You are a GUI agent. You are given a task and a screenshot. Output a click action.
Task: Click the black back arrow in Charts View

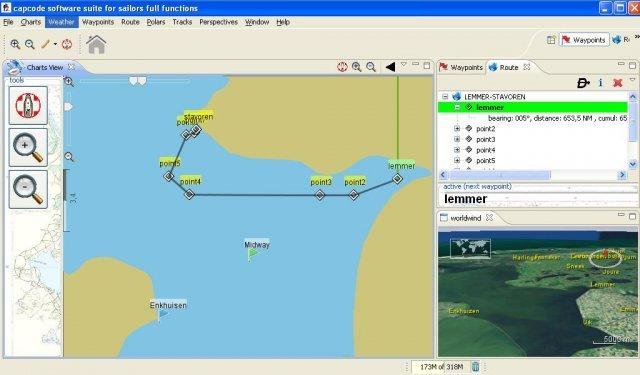click(390, 67)
